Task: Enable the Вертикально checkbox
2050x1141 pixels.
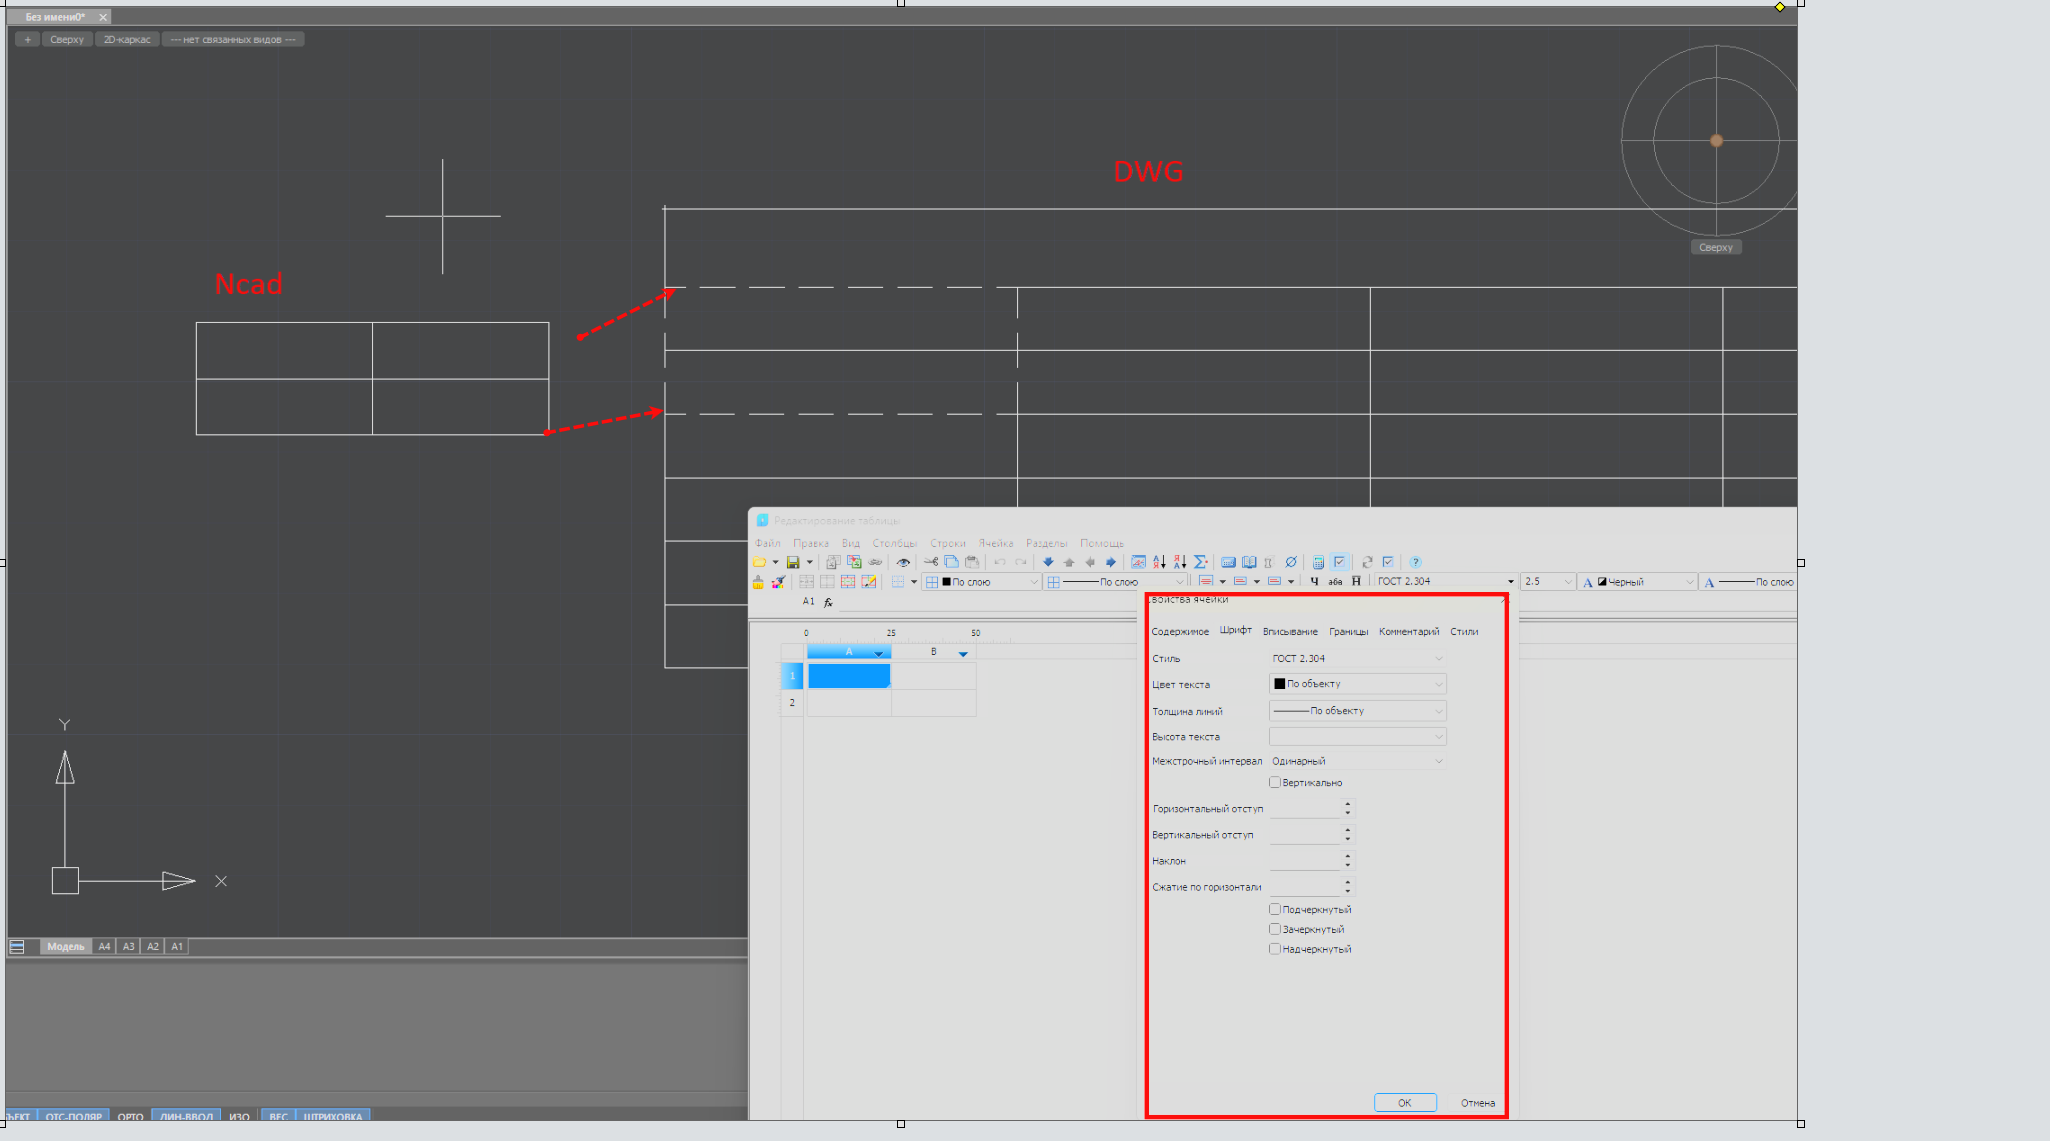Action: pyautogui.click(x=1275, y=782)
